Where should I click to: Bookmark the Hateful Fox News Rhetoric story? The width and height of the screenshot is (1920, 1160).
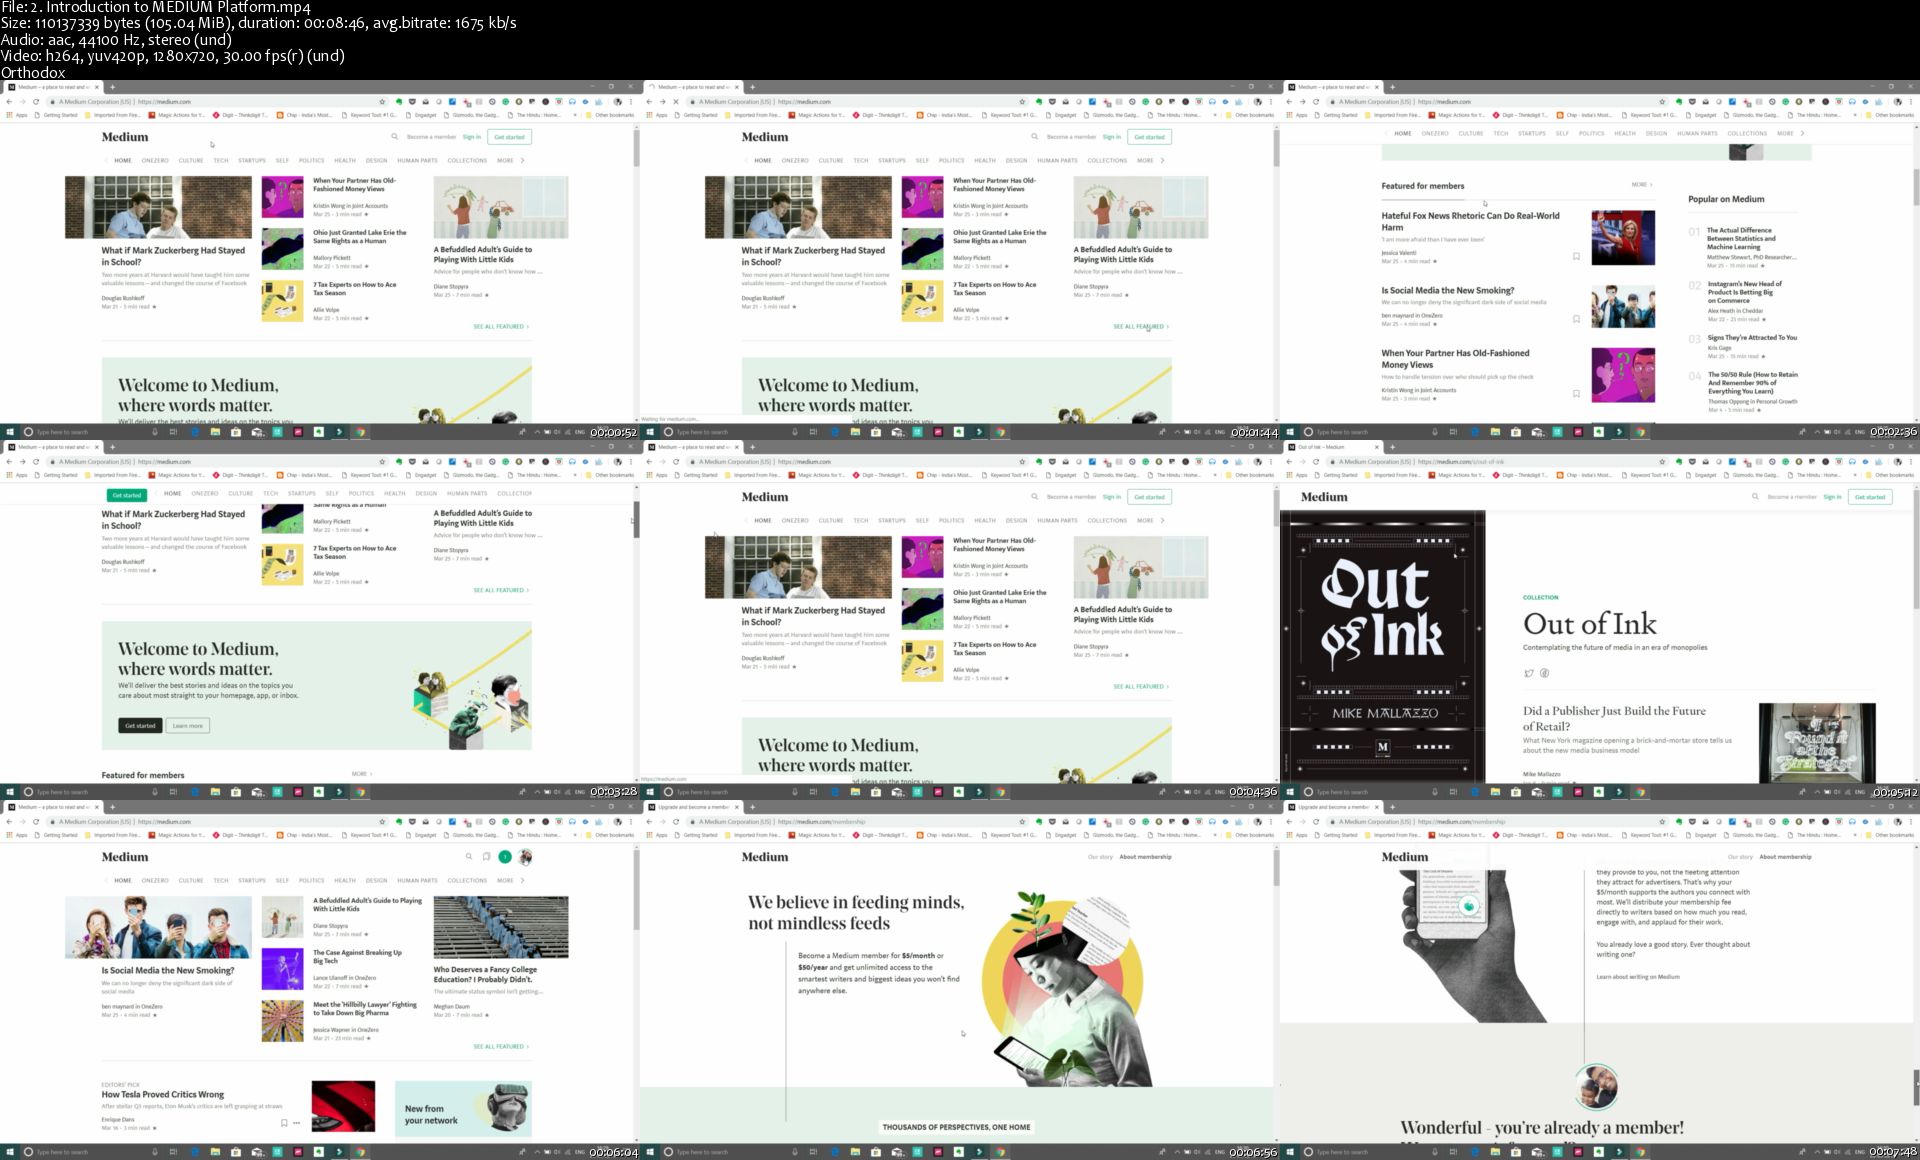coord(1576,257)
